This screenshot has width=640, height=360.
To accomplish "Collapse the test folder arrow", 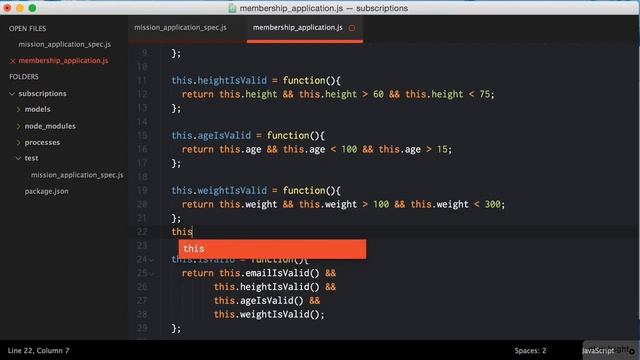I will point(18,158).
